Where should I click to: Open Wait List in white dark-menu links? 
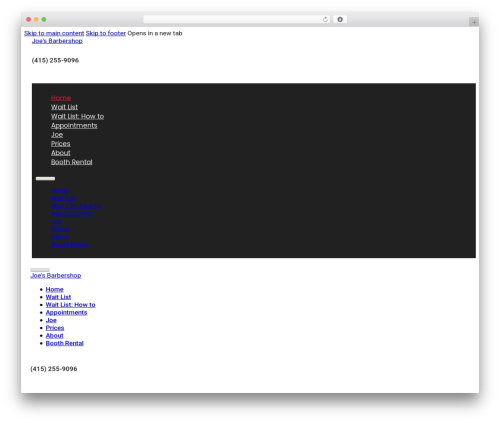click(x=64, y=107)
